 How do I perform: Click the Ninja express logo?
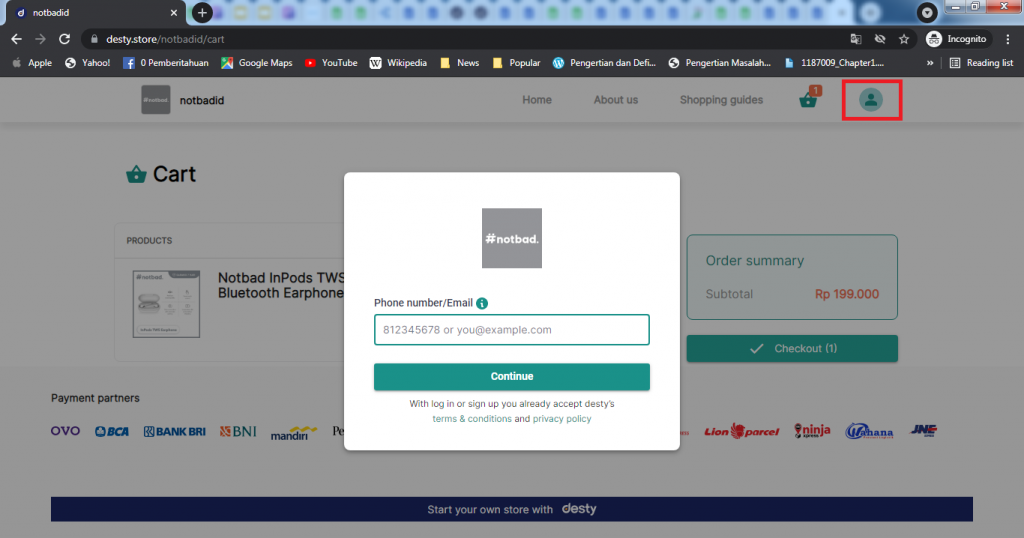(x=812, y=430)
